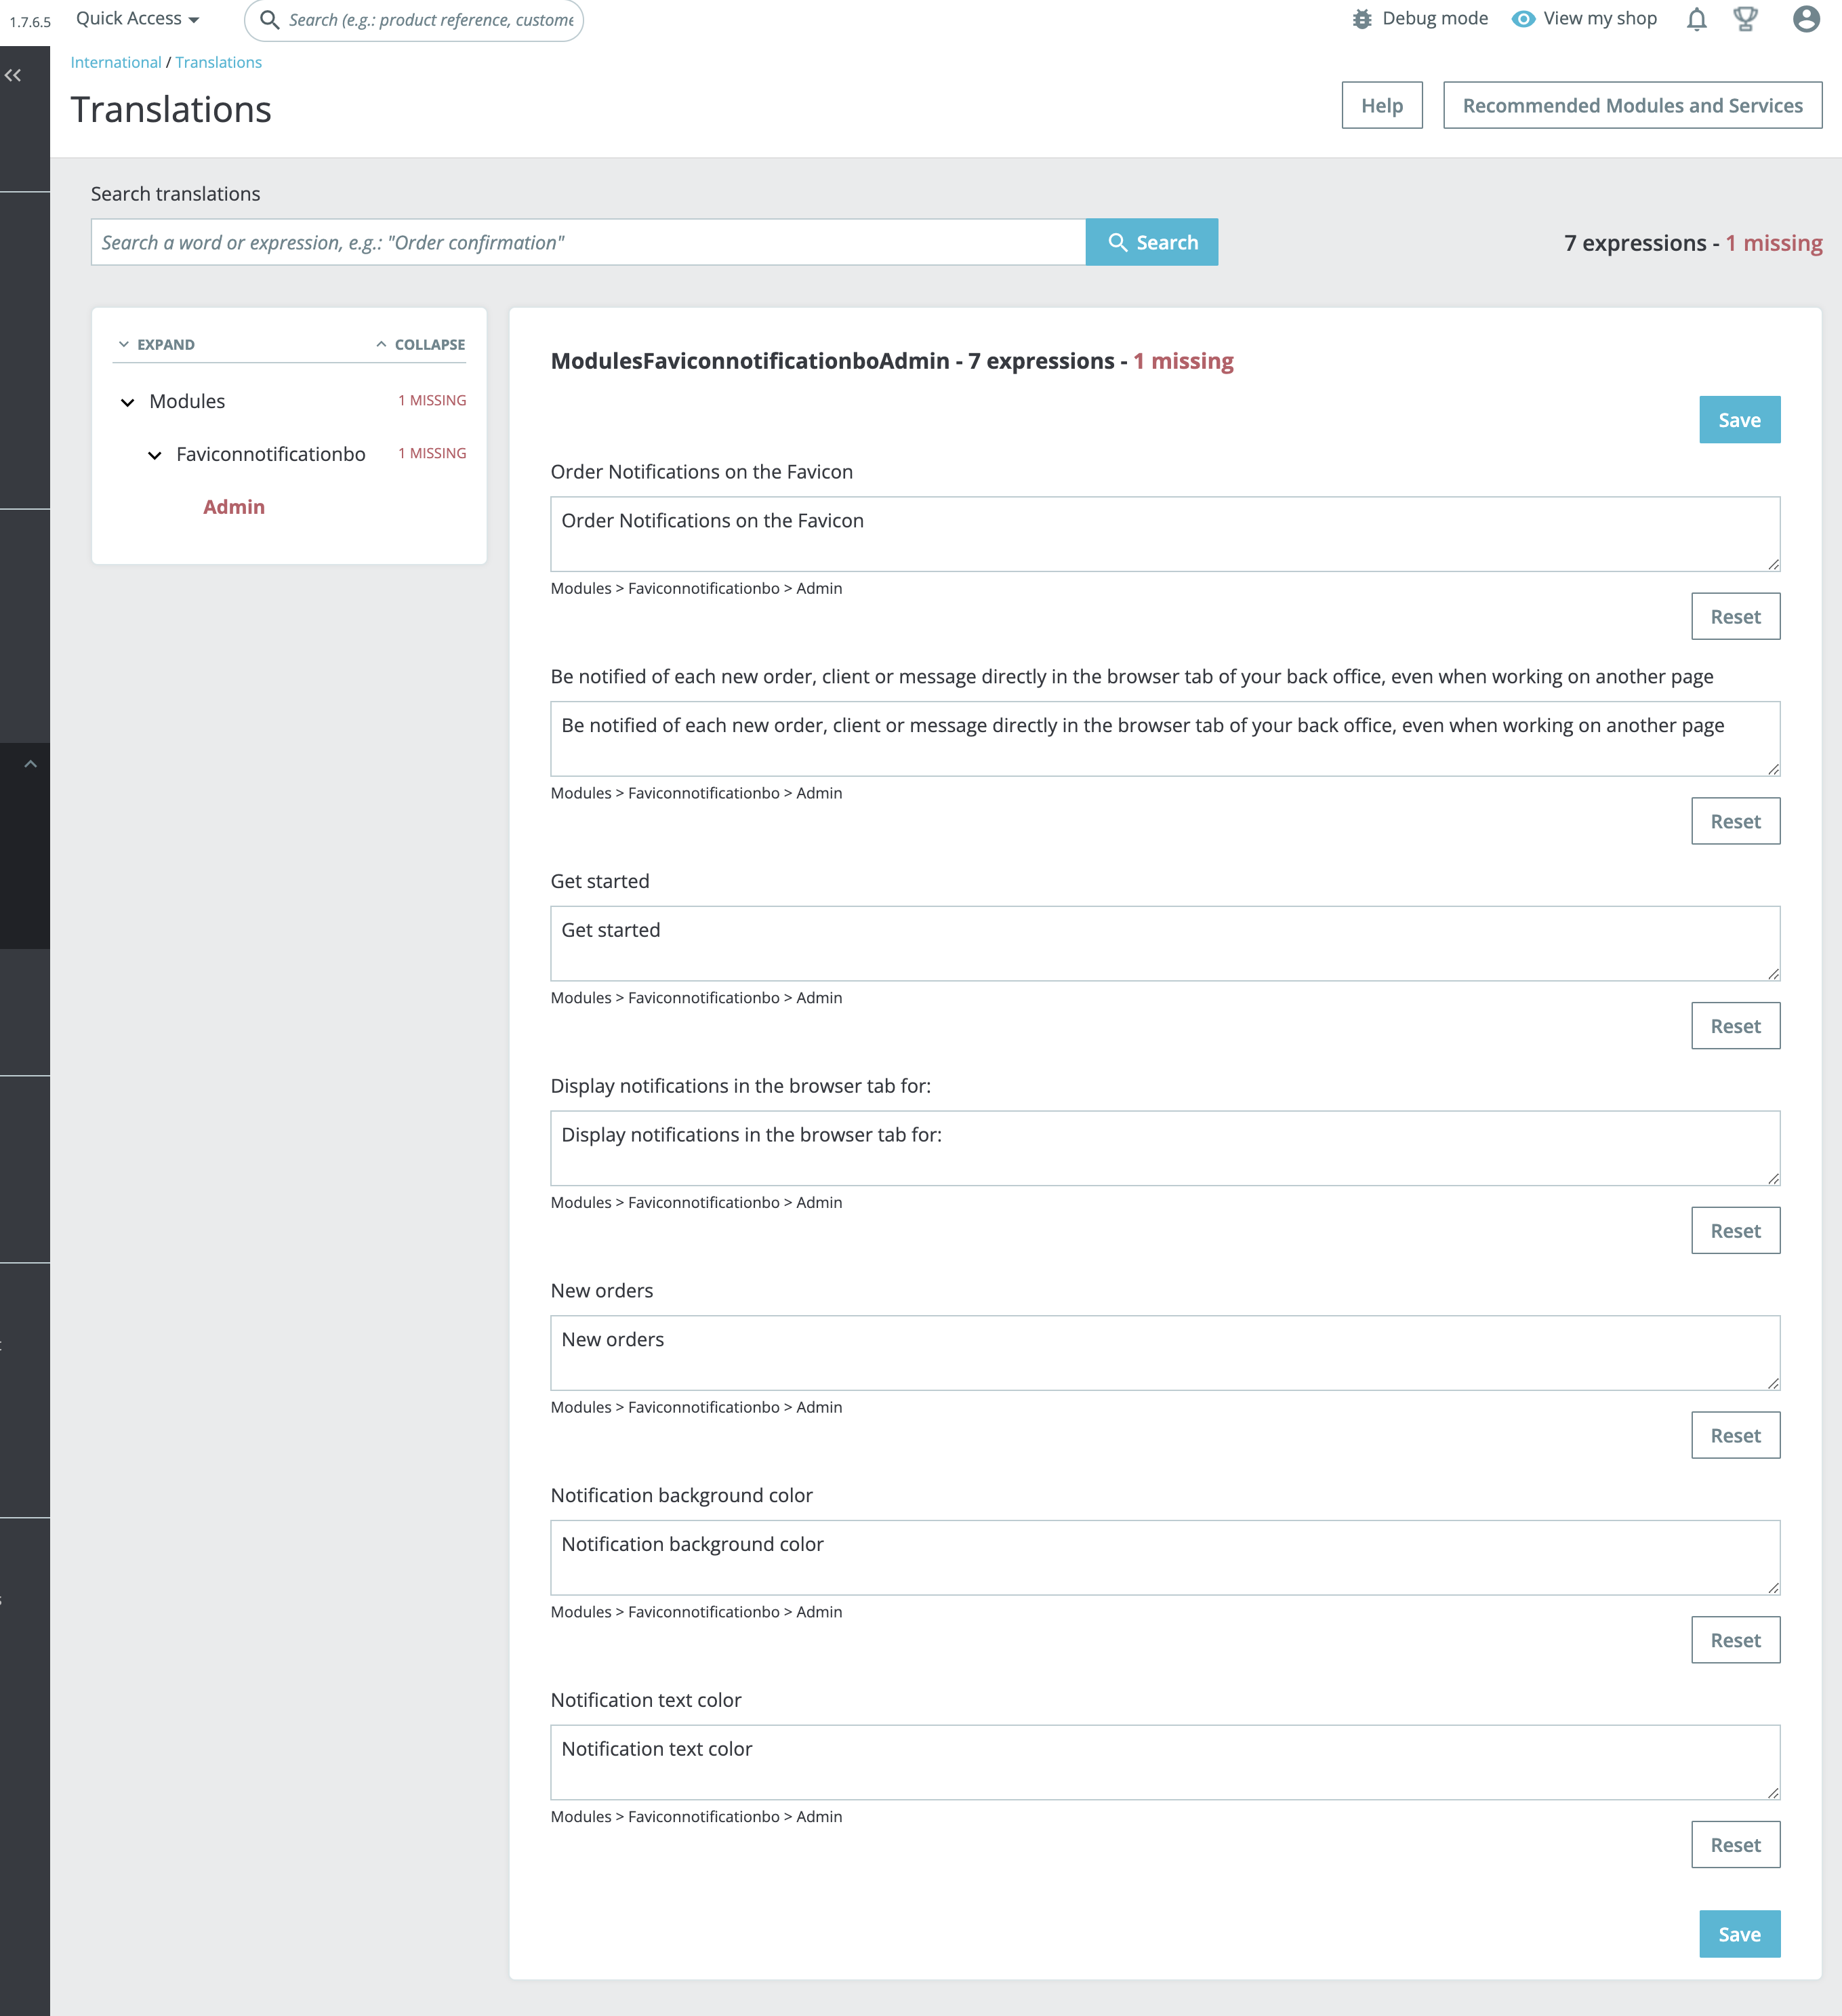Reset the Get started translation
Viewport: 1842px width, 2016px height.
[1735, 1025]
